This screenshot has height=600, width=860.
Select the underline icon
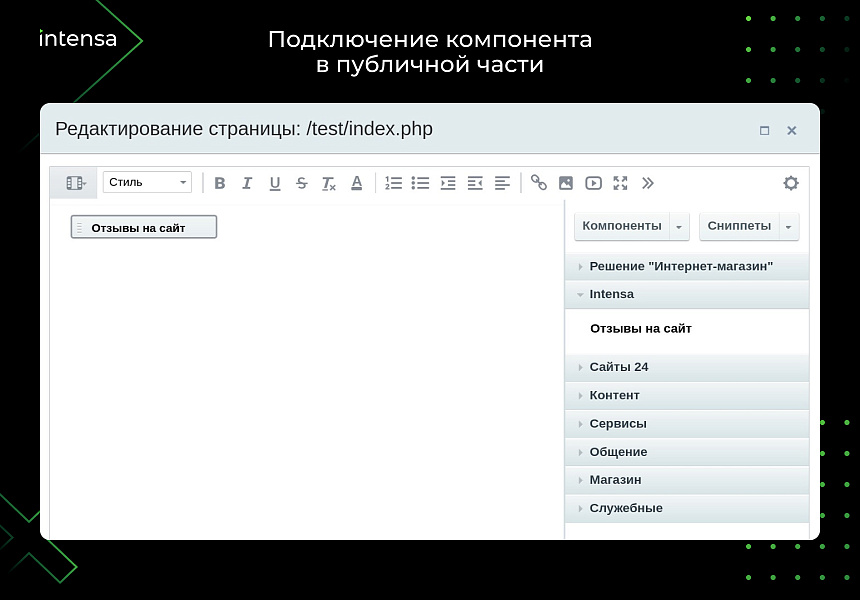click(273, 183)
